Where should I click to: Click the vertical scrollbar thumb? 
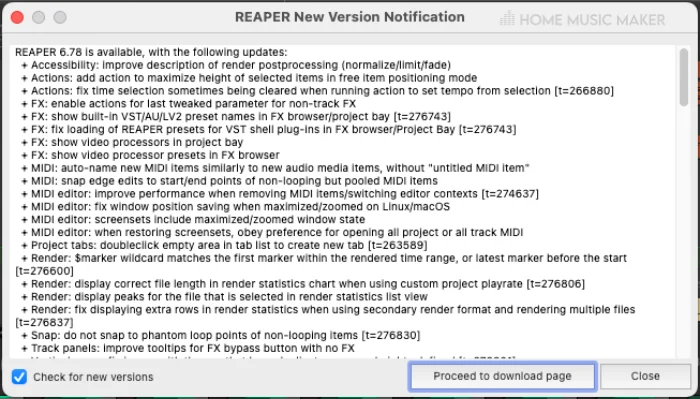tap(683, 77)
